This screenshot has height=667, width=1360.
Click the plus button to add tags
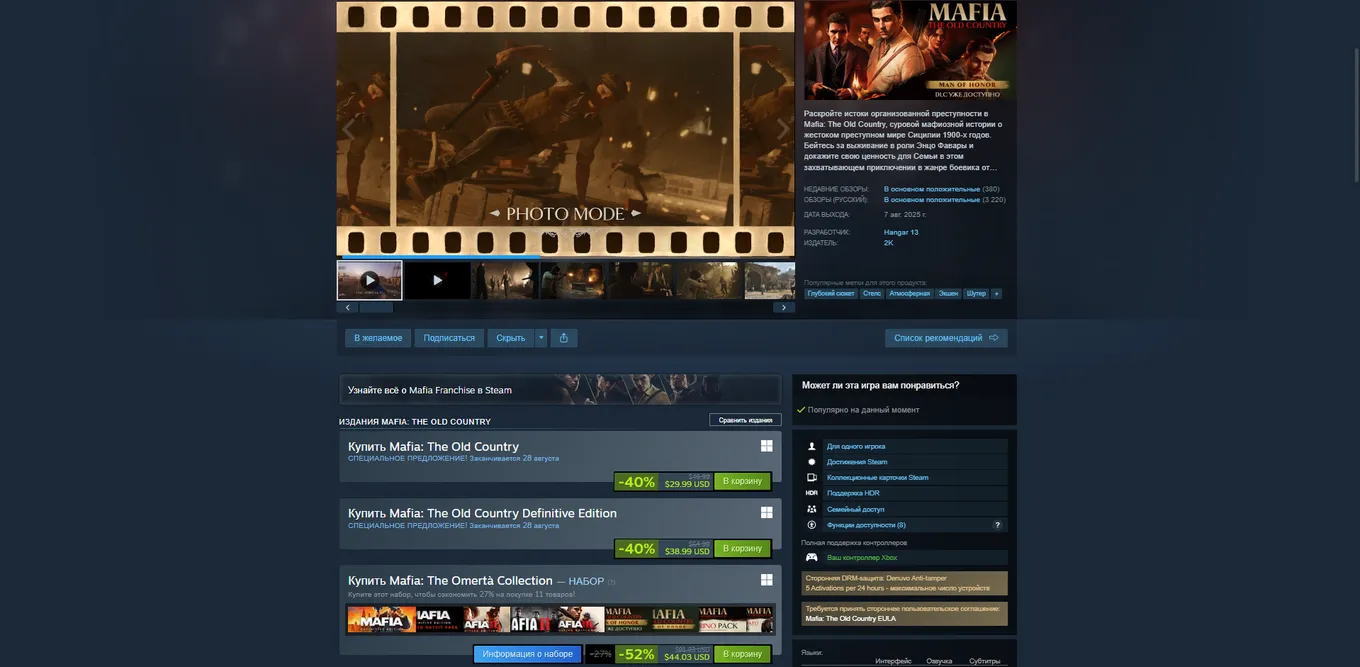(x=996, y=293)
